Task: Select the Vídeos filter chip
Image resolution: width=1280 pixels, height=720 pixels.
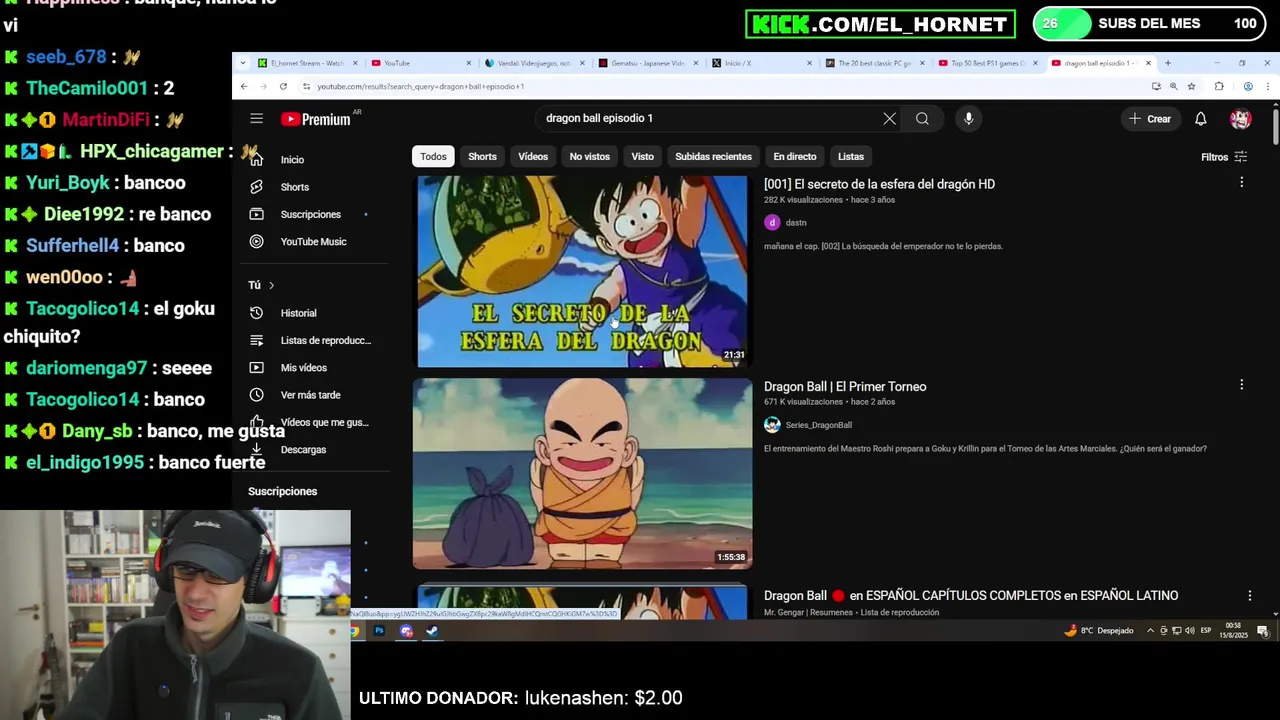Action: [533, 157]
